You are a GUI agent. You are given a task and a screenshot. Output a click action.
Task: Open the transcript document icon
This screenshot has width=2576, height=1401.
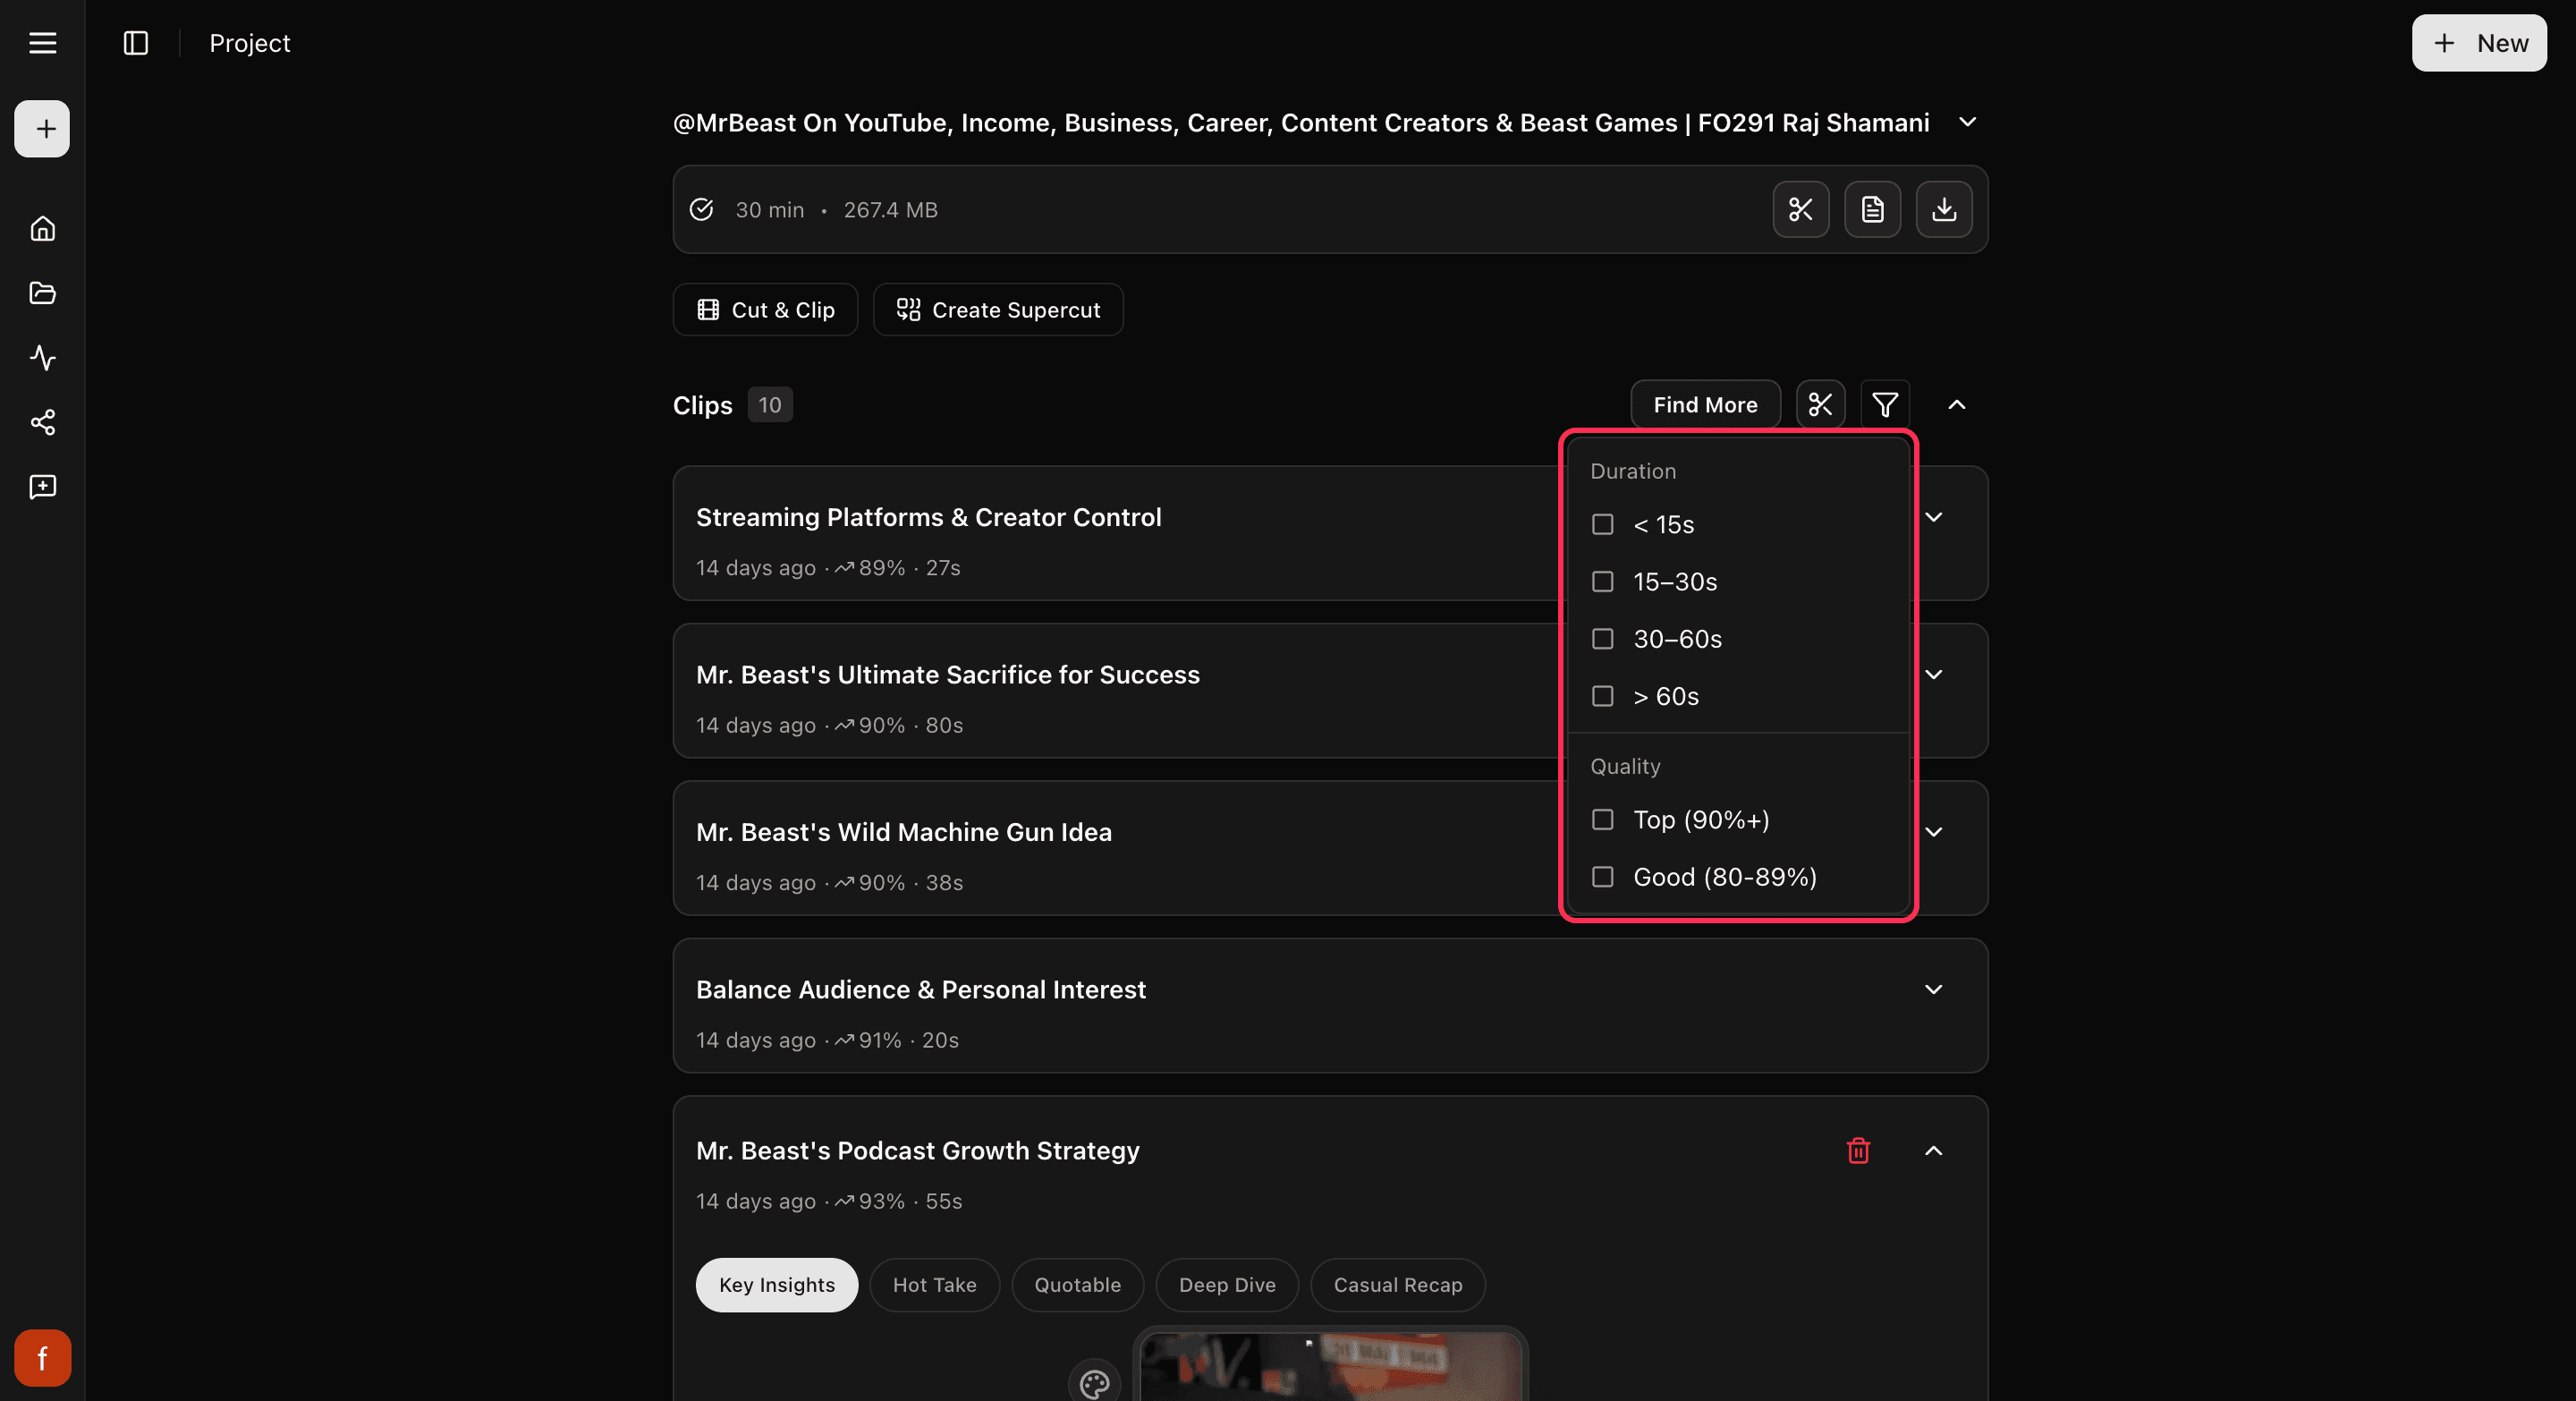click(1872, 210)
